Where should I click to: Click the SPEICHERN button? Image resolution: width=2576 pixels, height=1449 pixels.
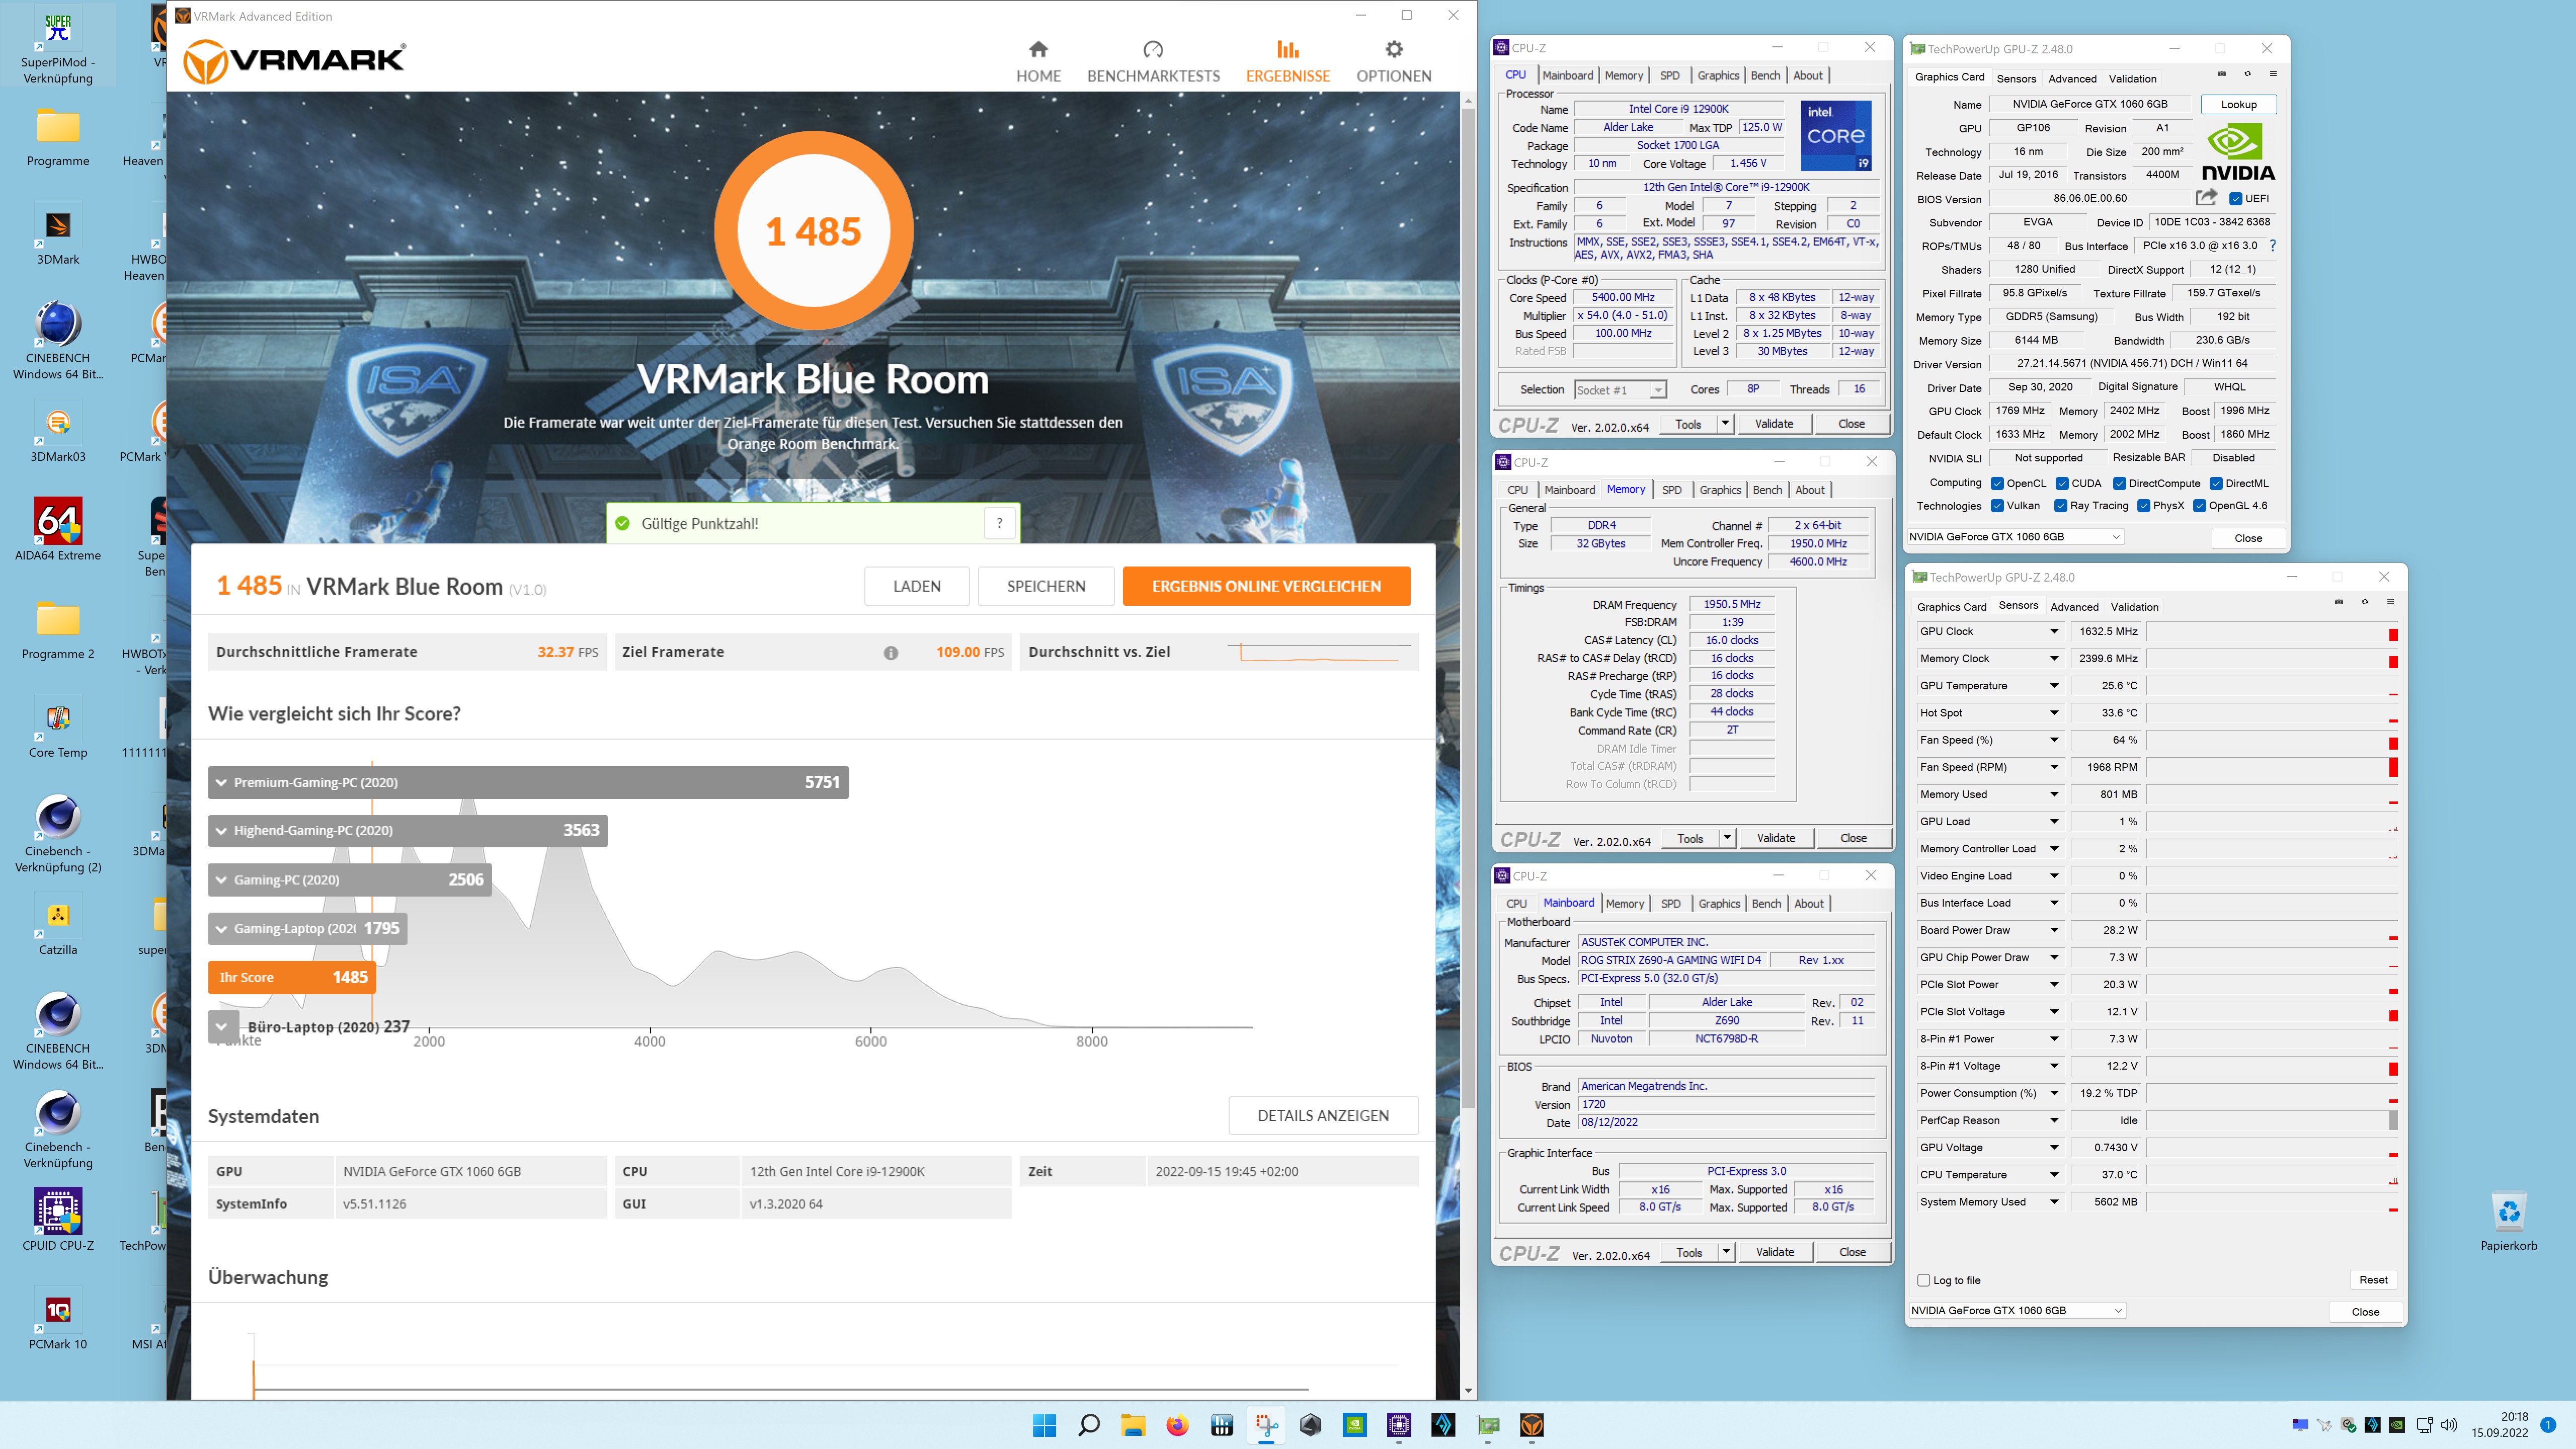[1046, 586]
